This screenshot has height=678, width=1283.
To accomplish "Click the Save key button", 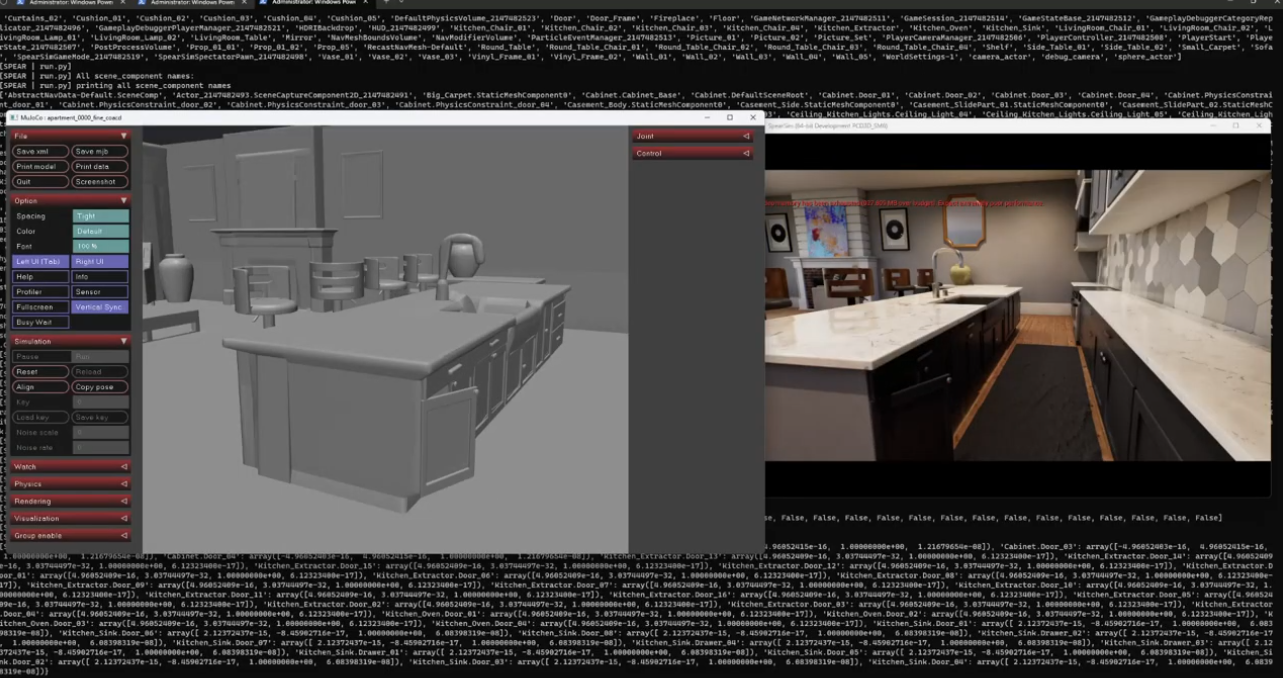I will [x=100, y=417].
